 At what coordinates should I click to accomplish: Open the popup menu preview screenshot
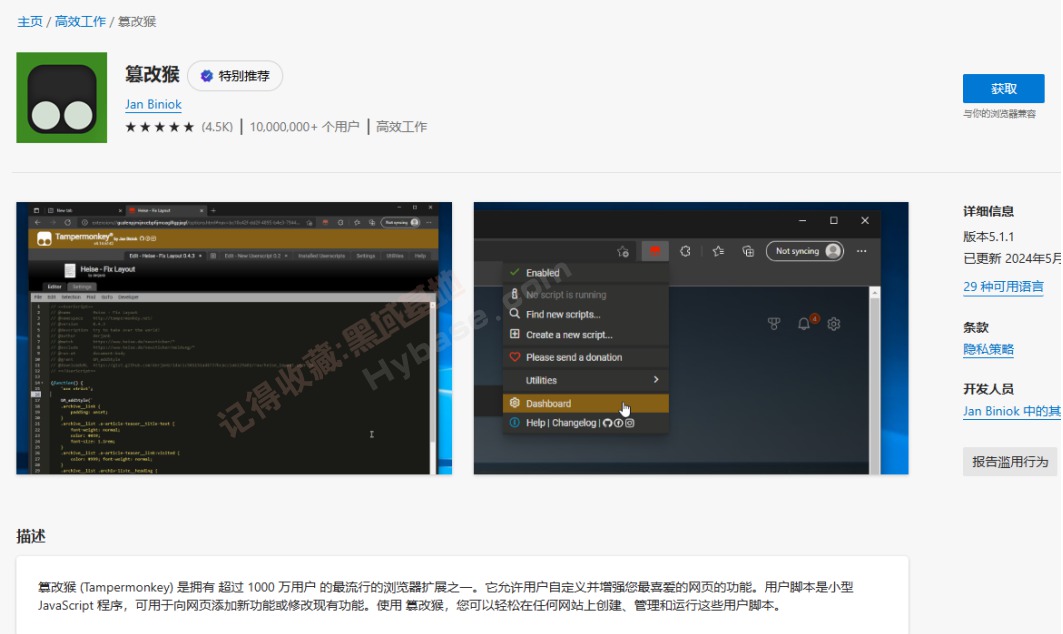point(691,338)
